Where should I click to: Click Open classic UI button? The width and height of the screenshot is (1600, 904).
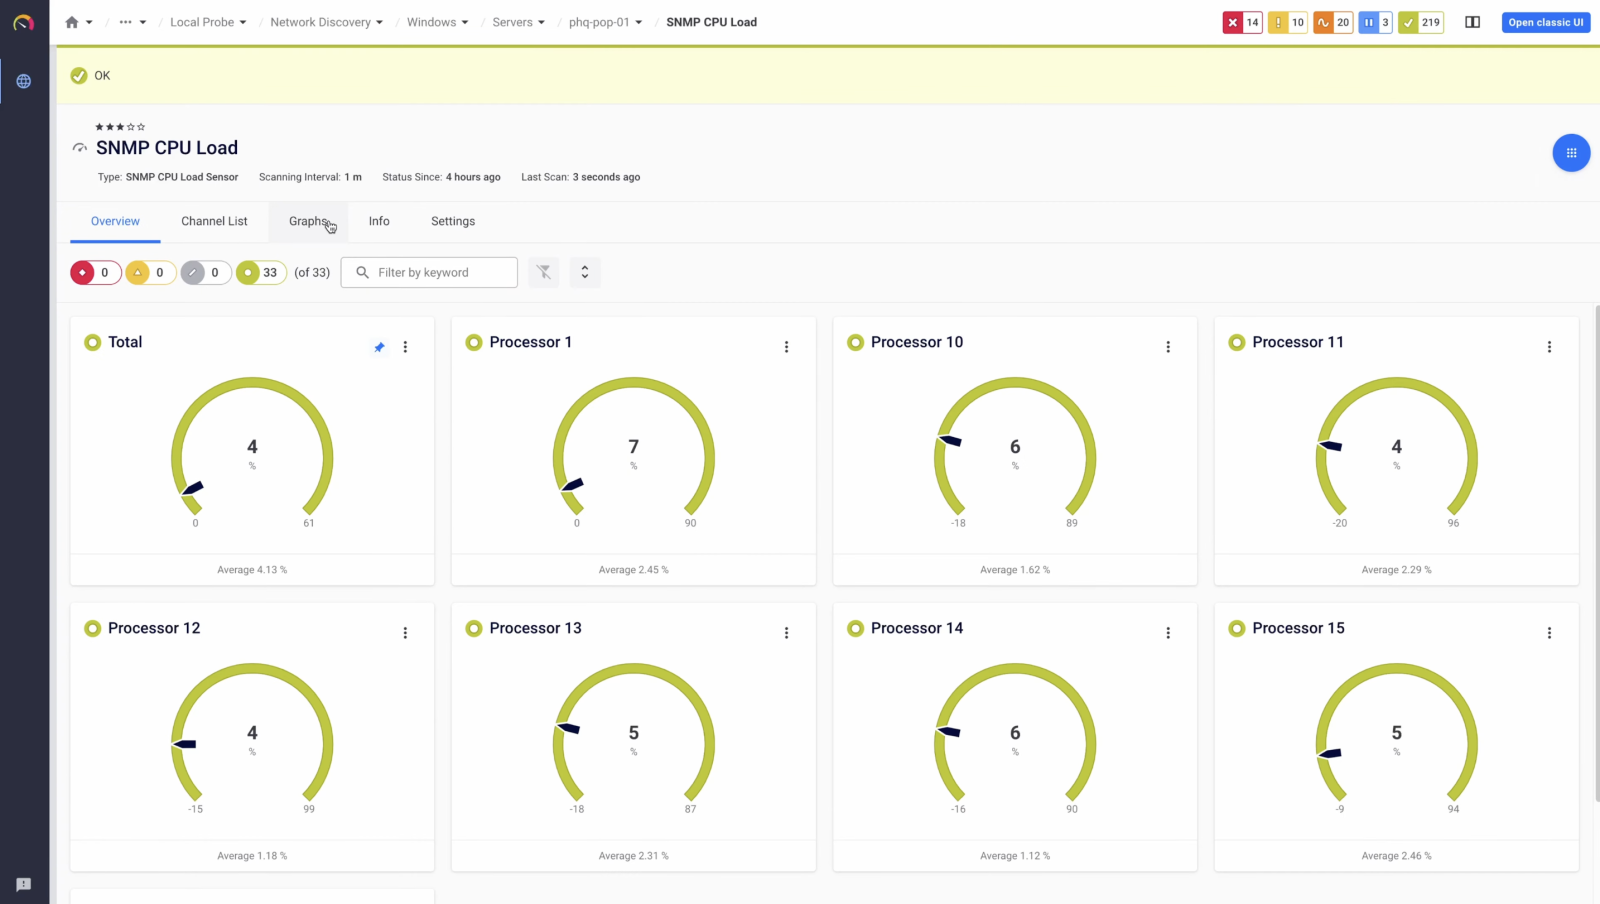click(x=1546, y=22)
